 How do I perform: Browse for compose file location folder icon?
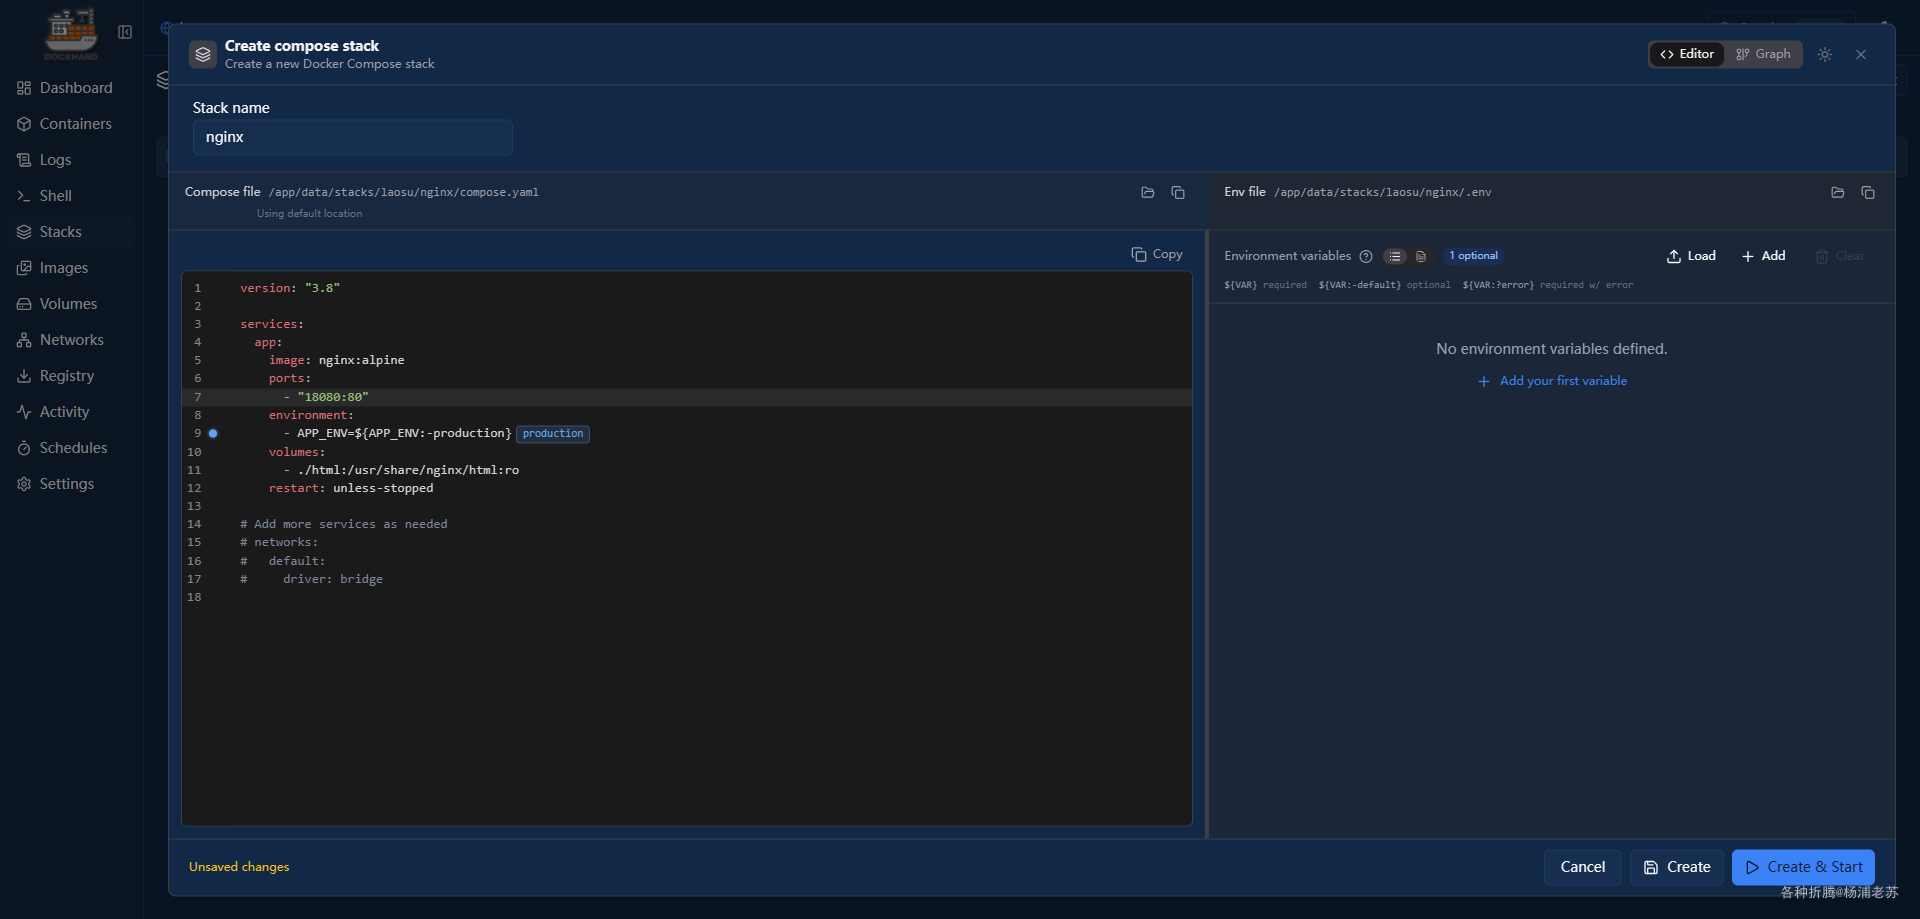coord(1148,192)
